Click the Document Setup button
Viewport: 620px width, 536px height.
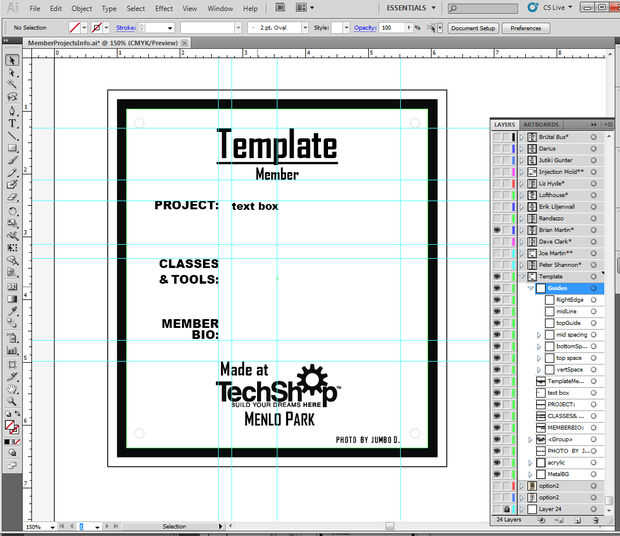click(x=473, y=28)
